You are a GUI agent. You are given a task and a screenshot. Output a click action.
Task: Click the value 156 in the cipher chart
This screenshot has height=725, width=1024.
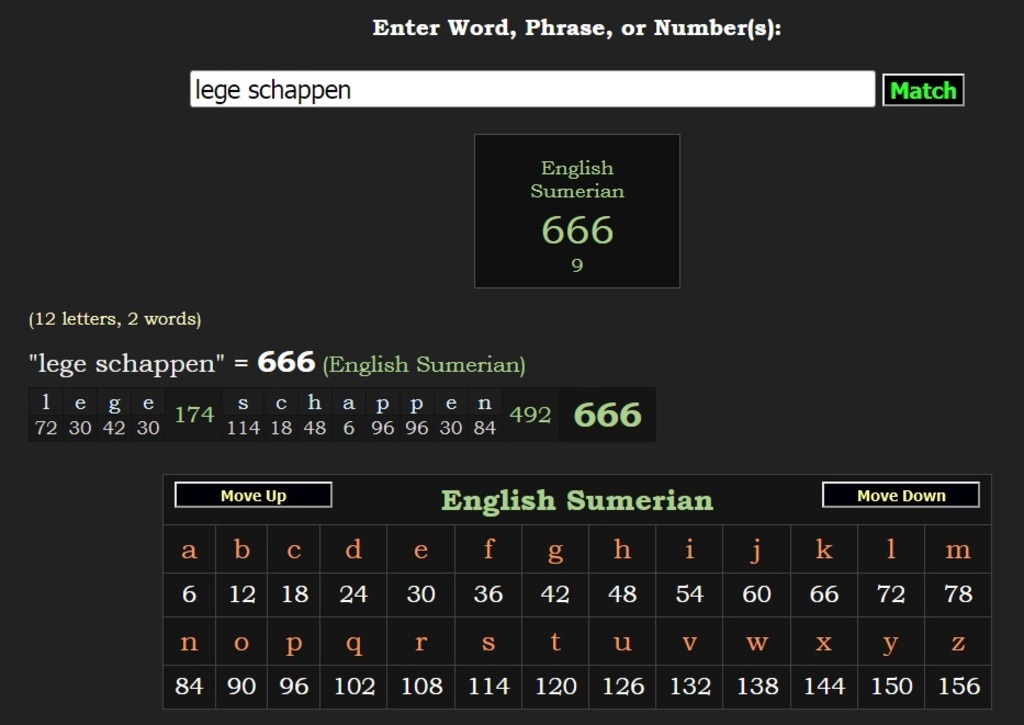click(x=958, y=687)
